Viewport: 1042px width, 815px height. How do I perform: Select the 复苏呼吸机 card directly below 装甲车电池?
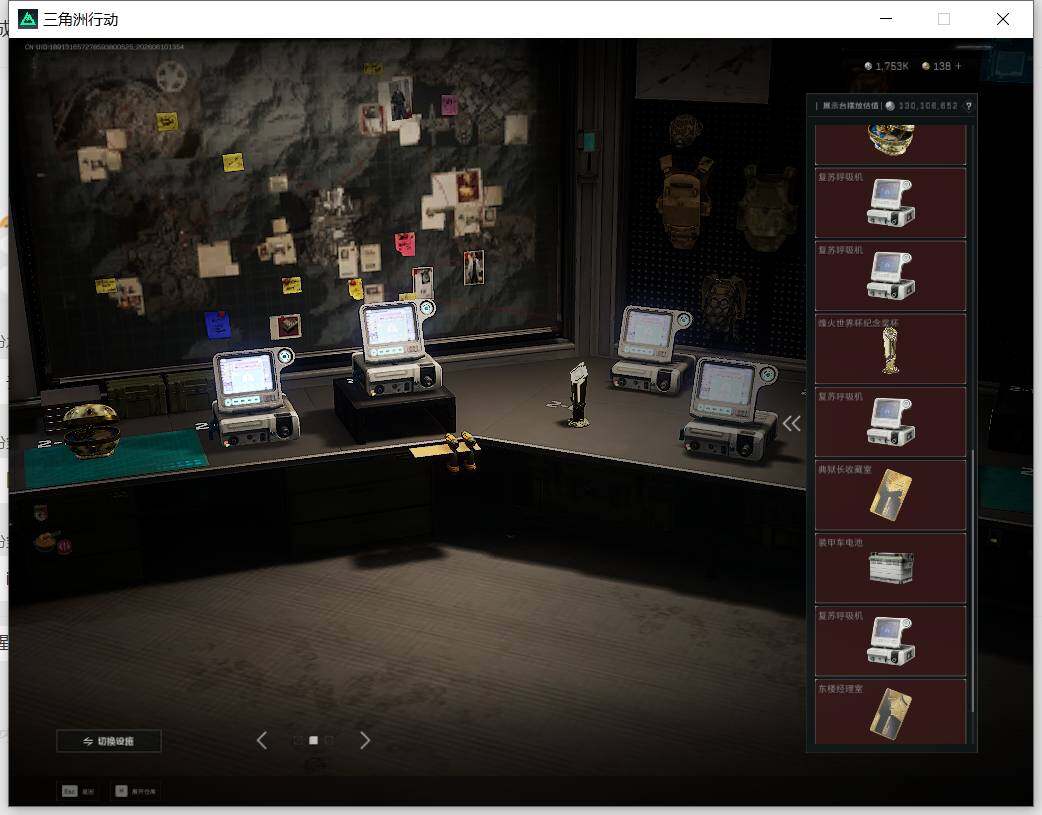(x=890, y=641)
